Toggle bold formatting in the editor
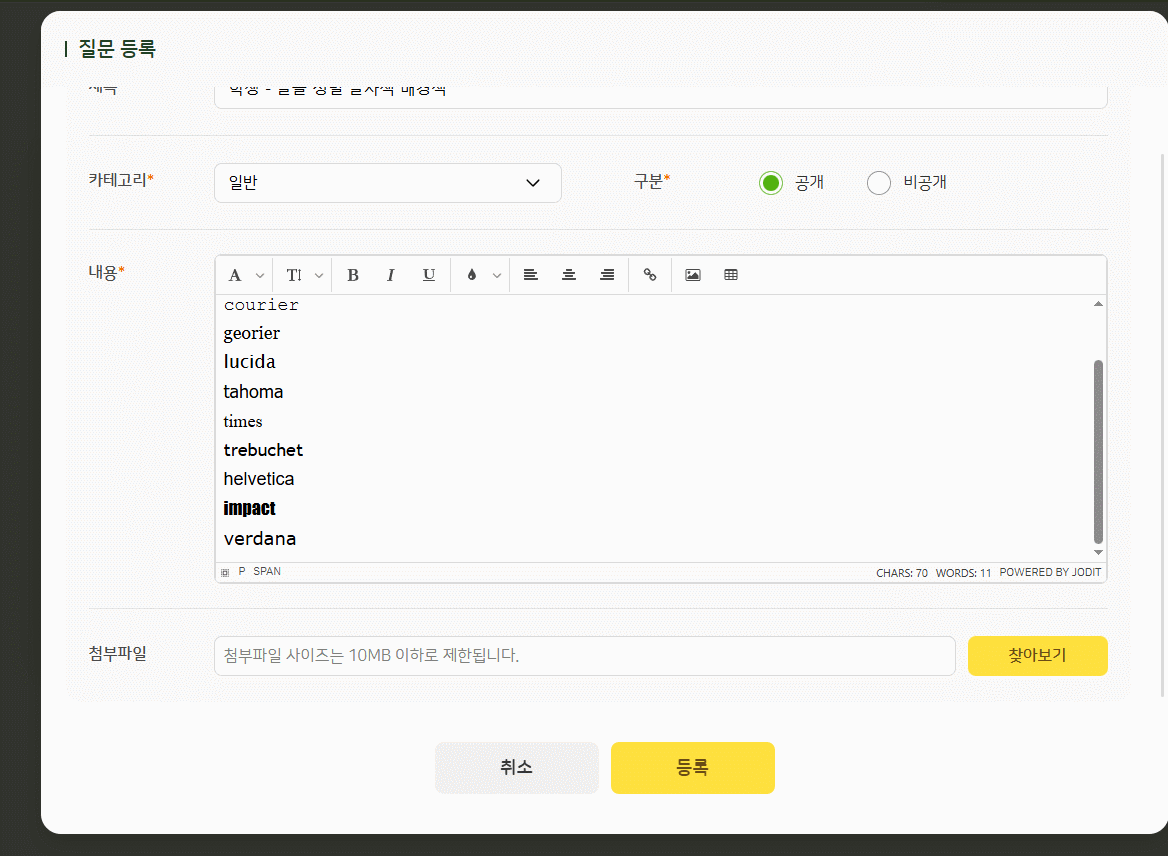This screenshot has width=1168, height=856. pyautogui.click(x=353, y=275)
